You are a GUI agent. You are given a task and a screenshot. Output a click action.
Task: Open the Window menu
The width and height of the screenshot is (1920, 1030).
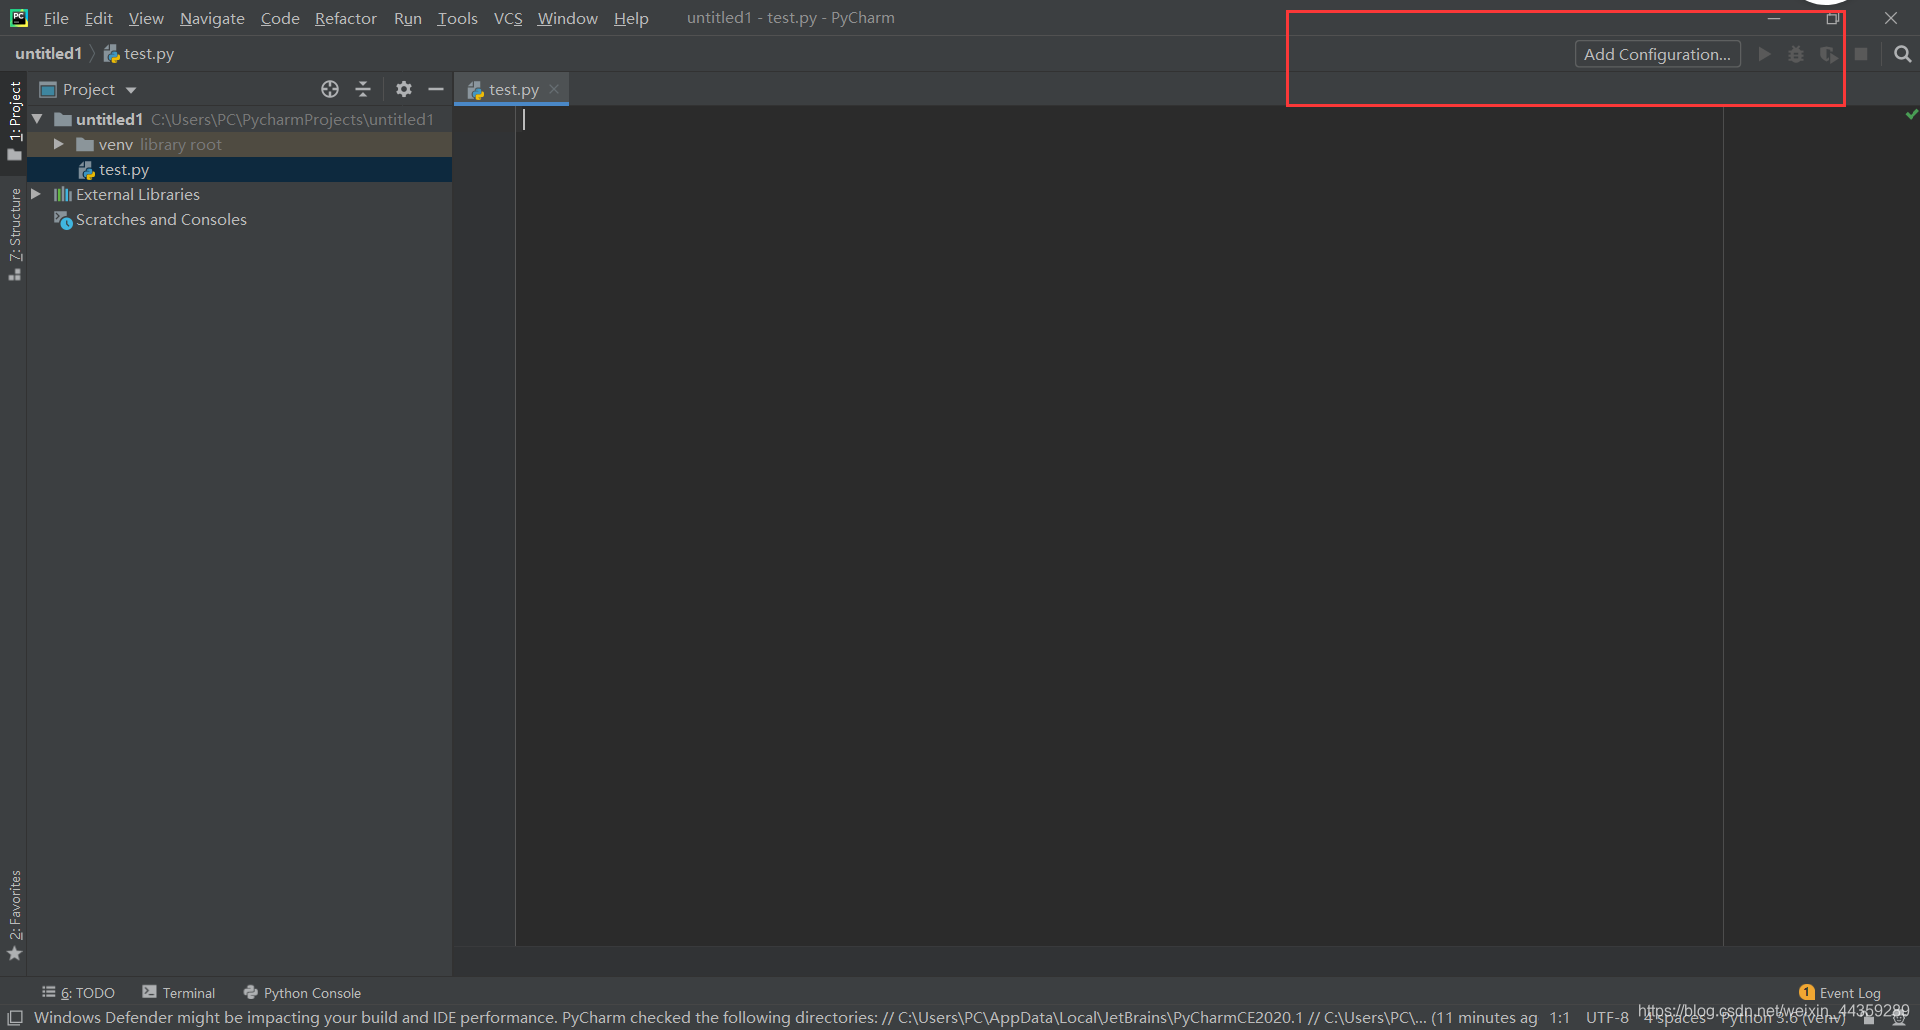[x=567, y=18]
